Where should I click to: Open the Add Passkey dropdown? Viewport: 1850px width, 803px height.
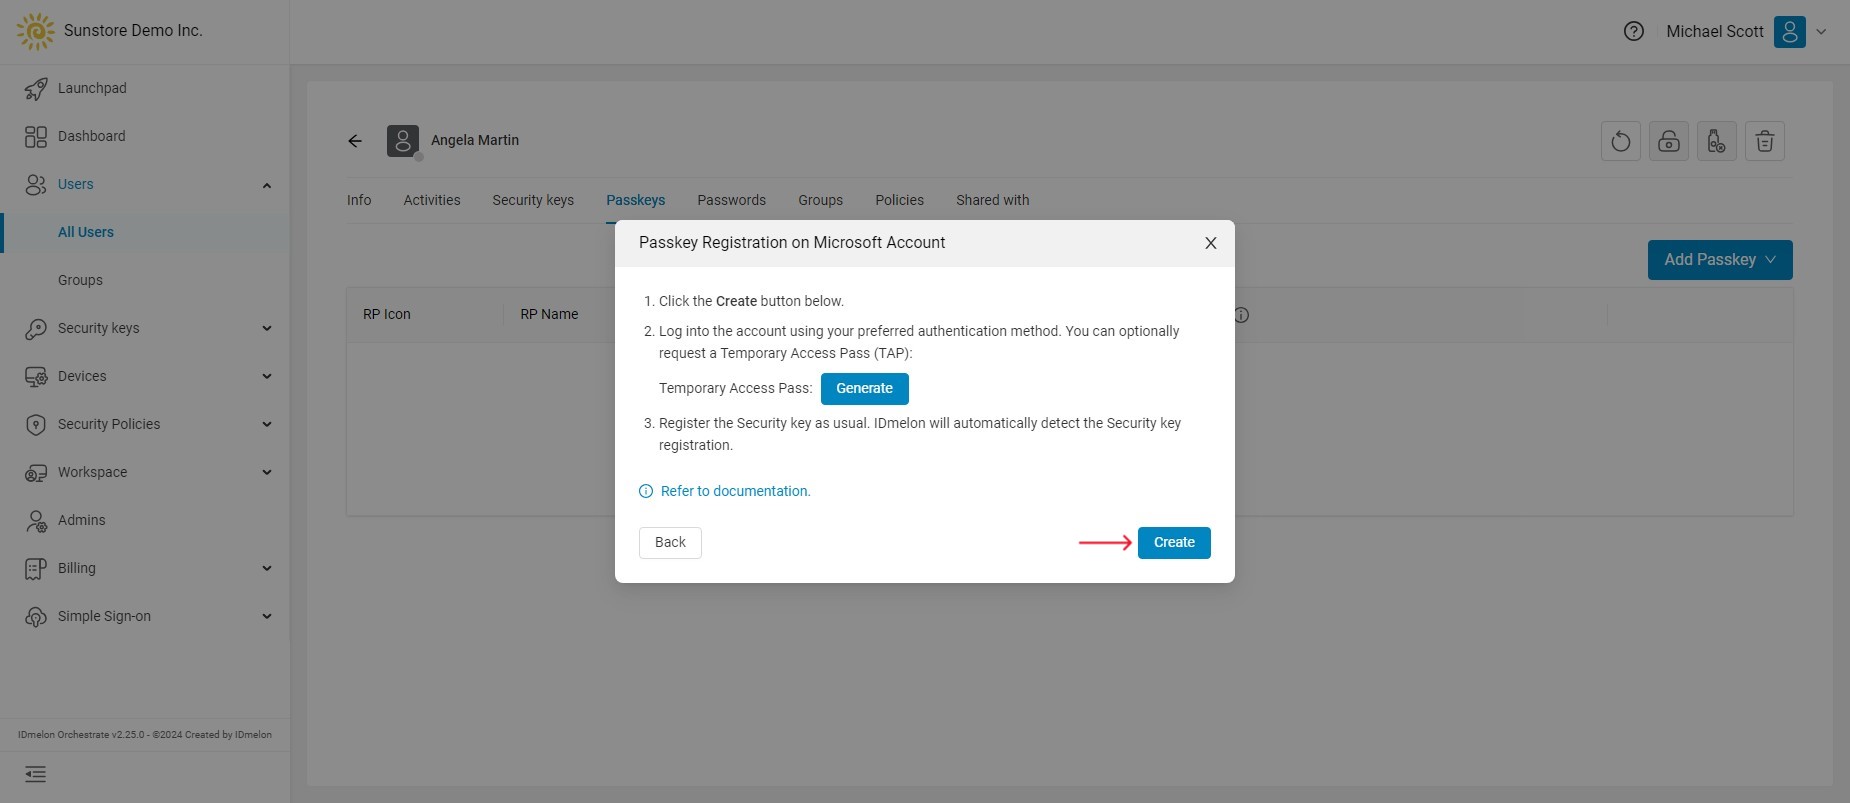(x=1720, y=260)
